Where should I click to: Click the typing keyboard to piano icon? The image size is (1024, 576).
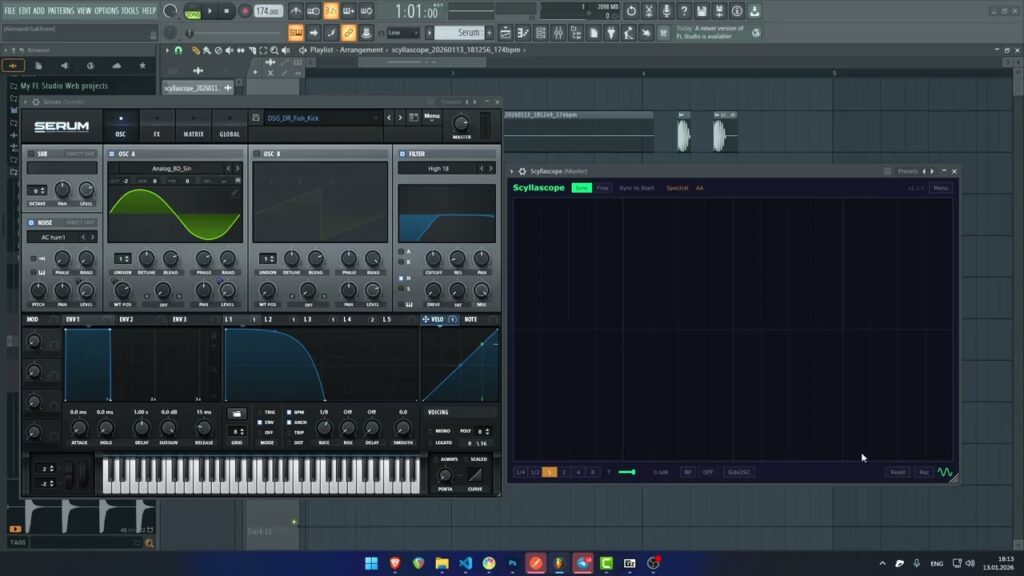coord(296,33)
